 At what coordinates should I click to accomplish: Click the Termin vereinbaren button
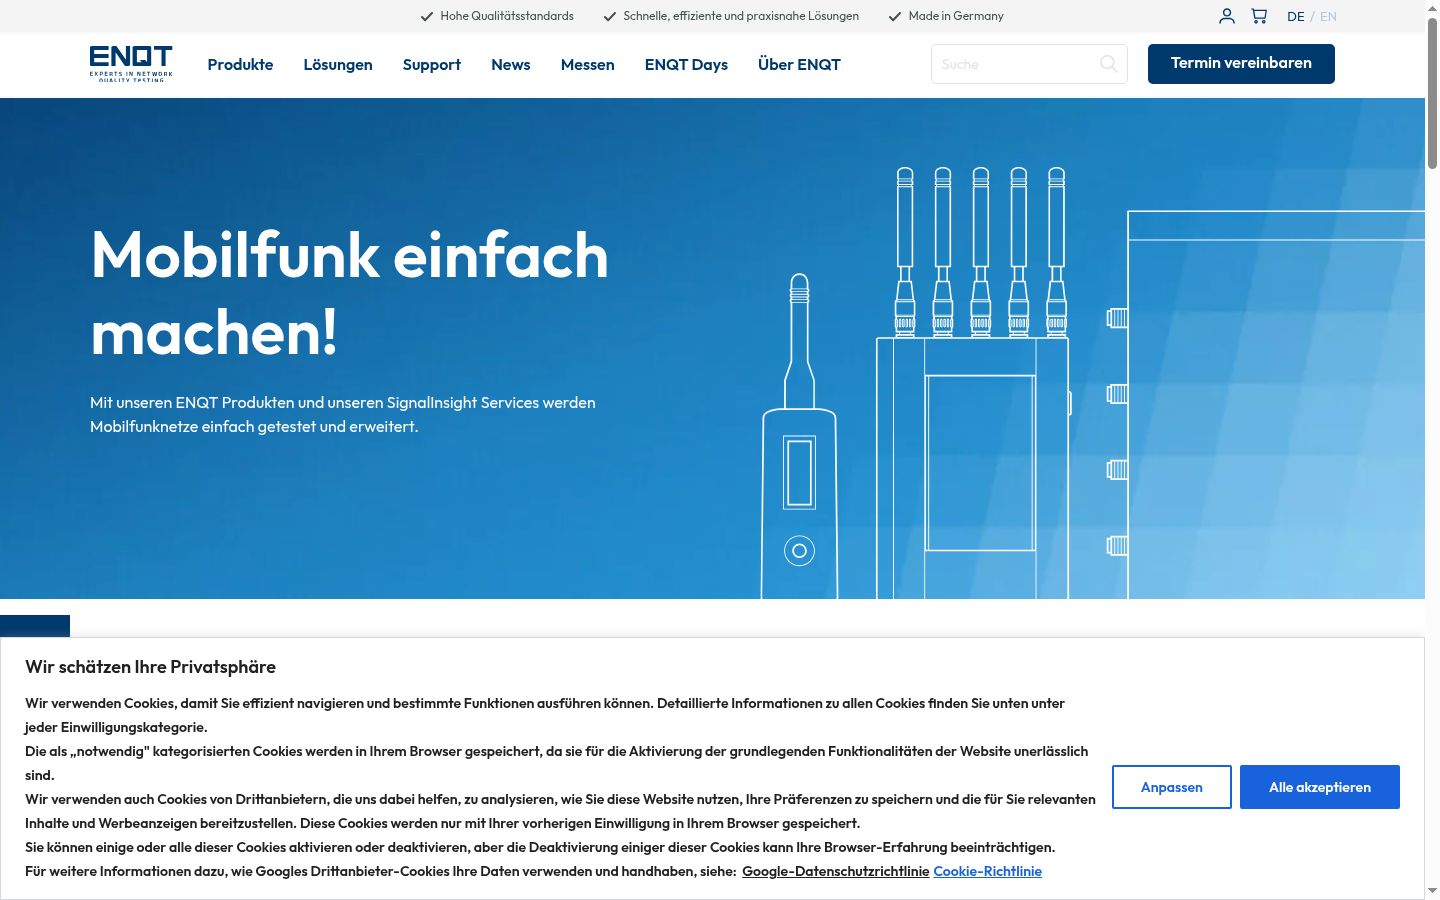pos(1241,63)
